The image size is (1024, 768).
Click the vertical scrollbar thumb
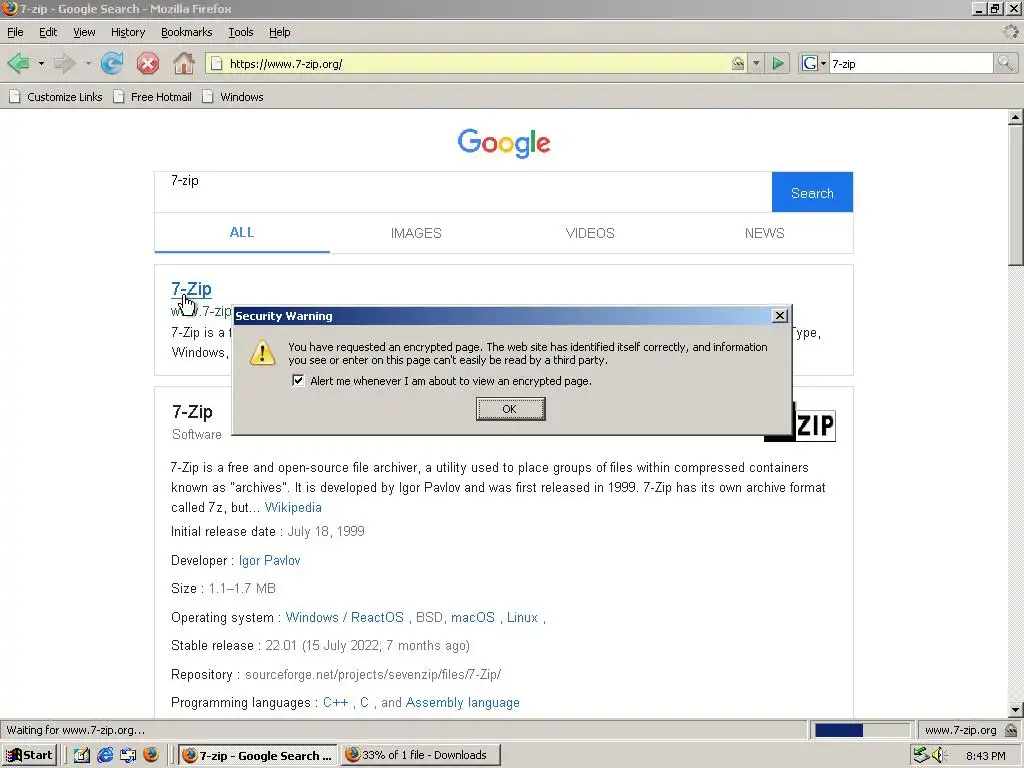pos(1016,195)
